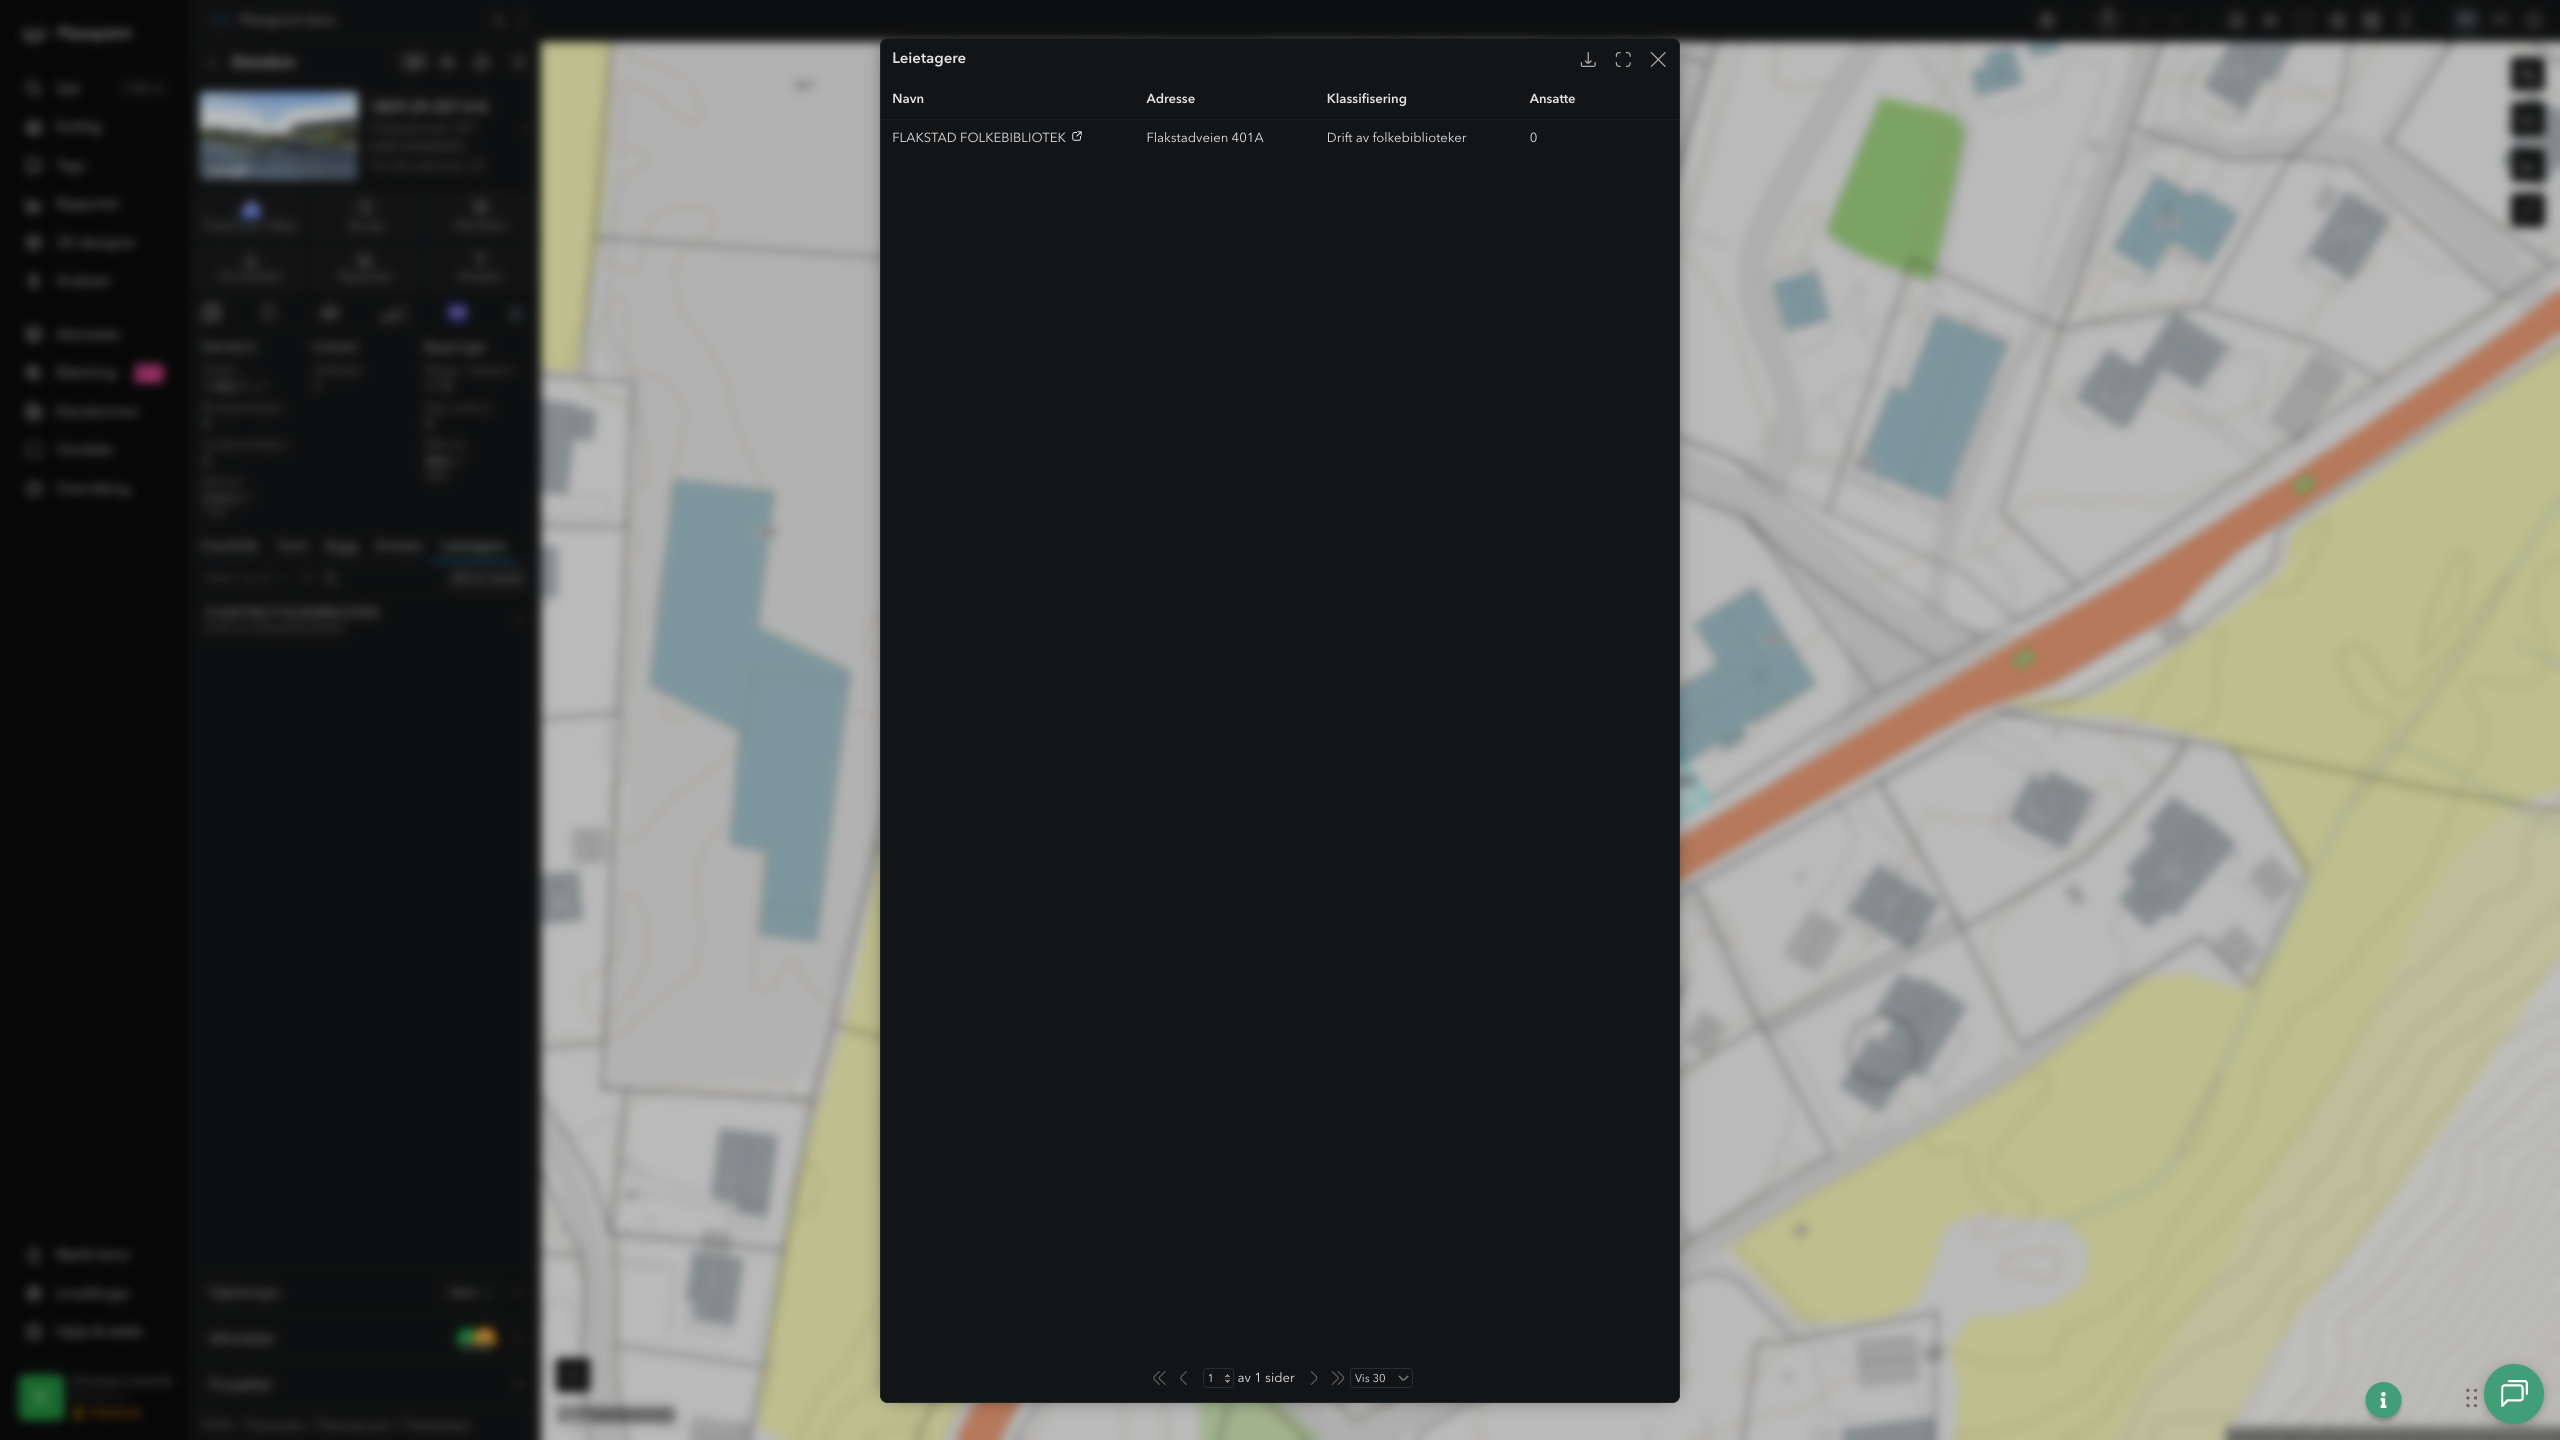Download the Leietagere table data

click(x=1587, y=60)
